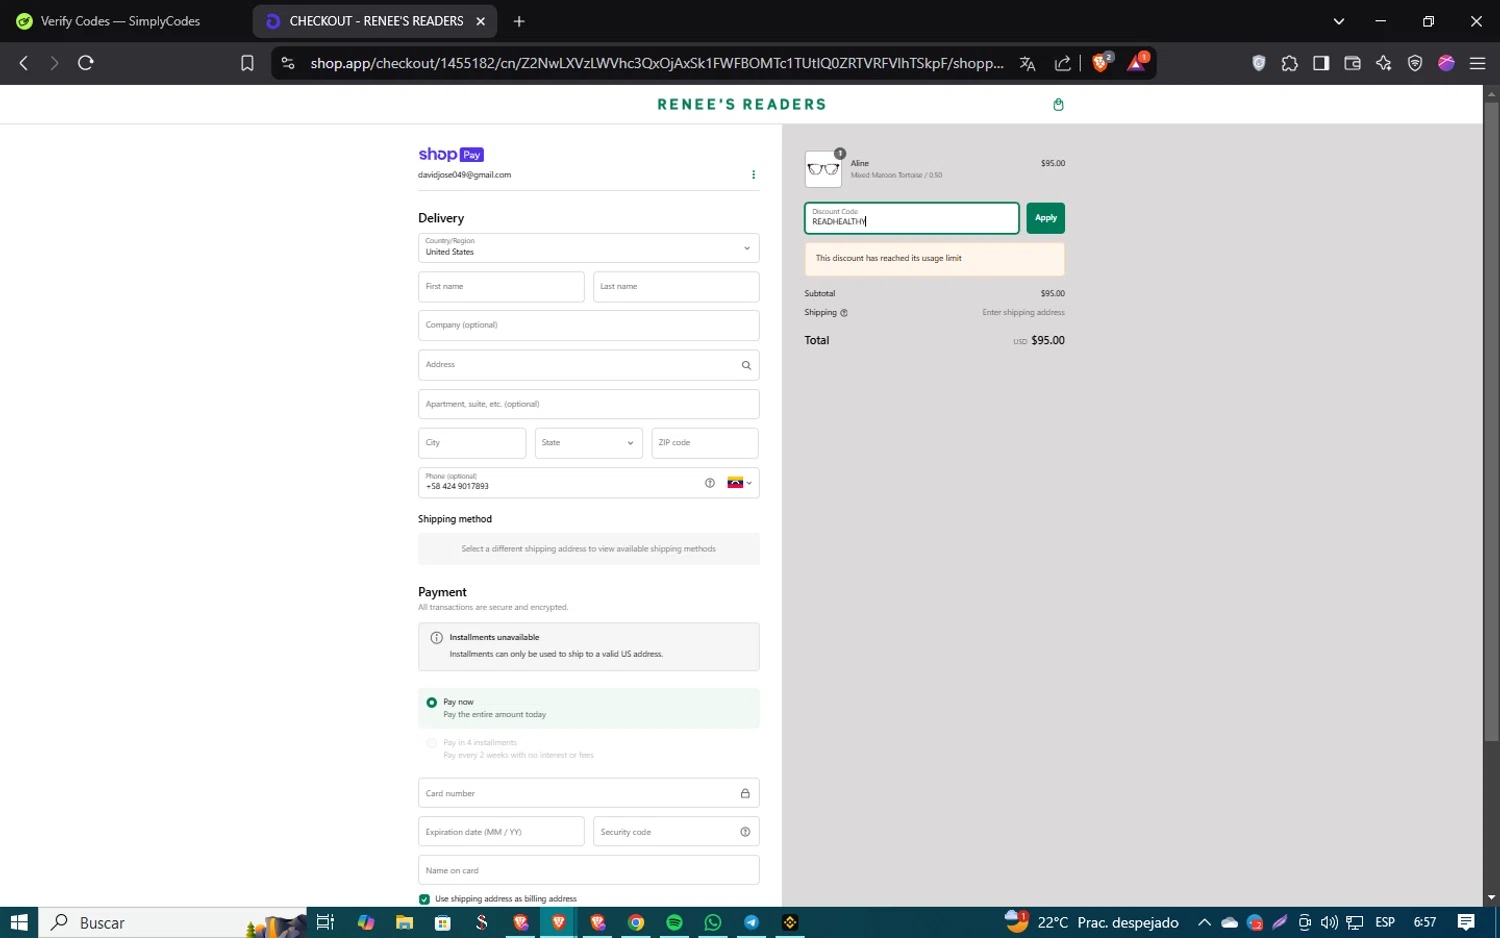1500x938 pixels.
Task: Click the Apartment, suite, etc. field
Action: pos(589,404)
